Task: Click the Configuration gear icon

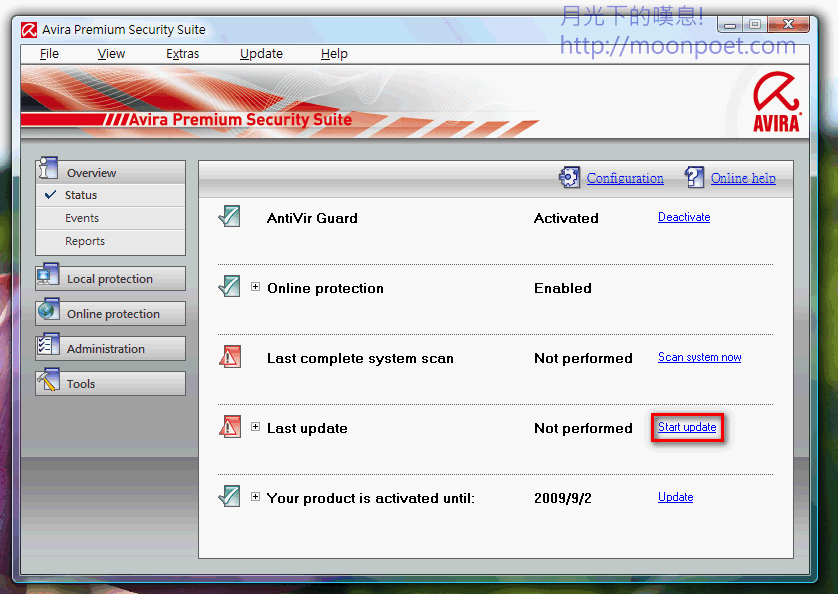Action: pos(569,178)
